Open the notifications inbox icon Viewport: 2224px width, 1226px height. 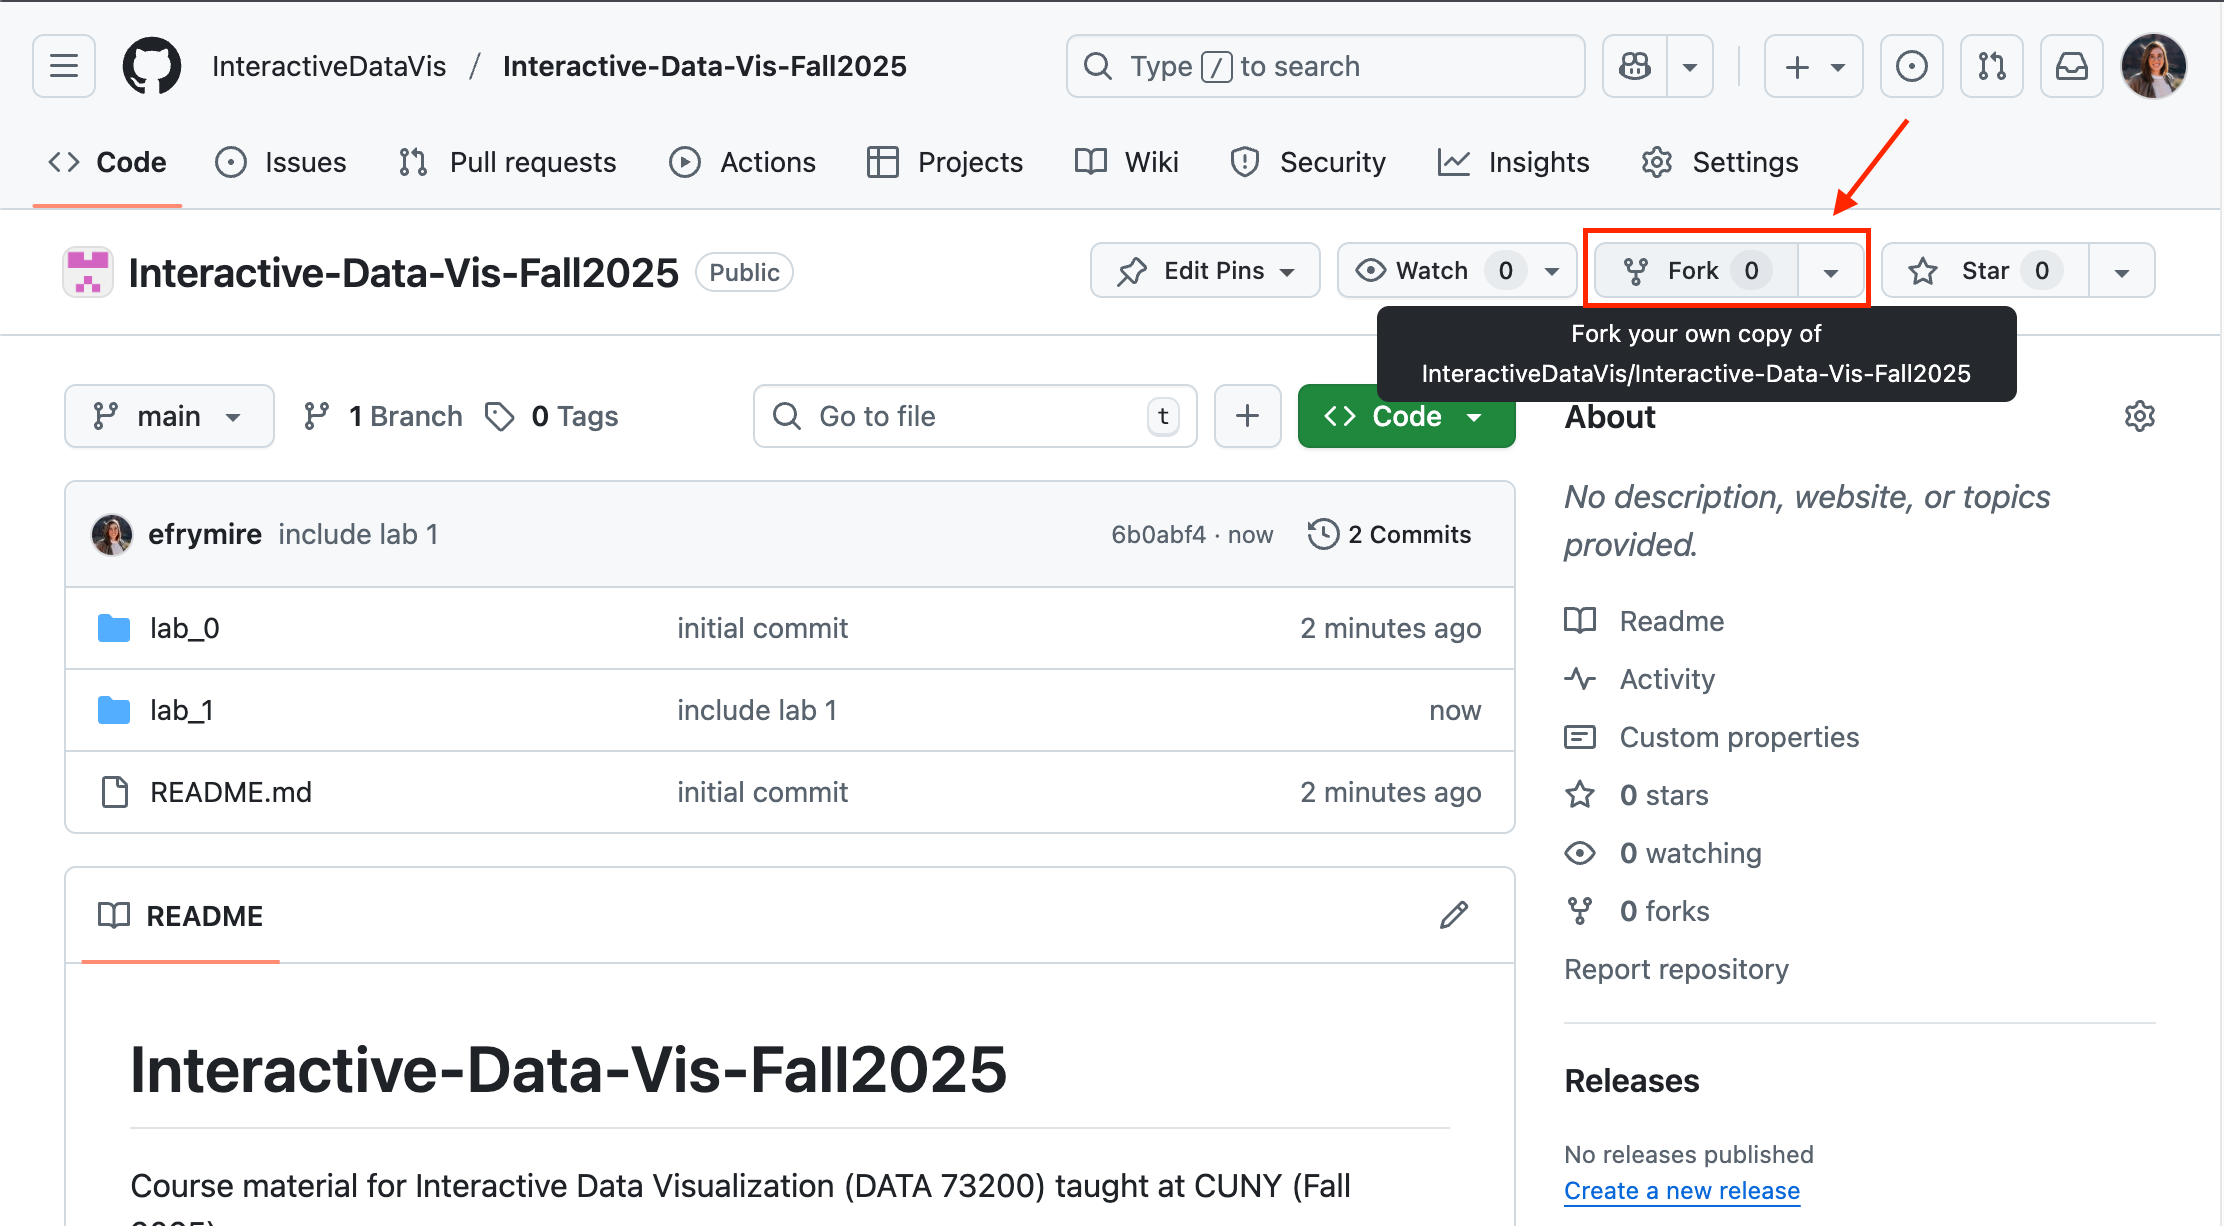2071,66
